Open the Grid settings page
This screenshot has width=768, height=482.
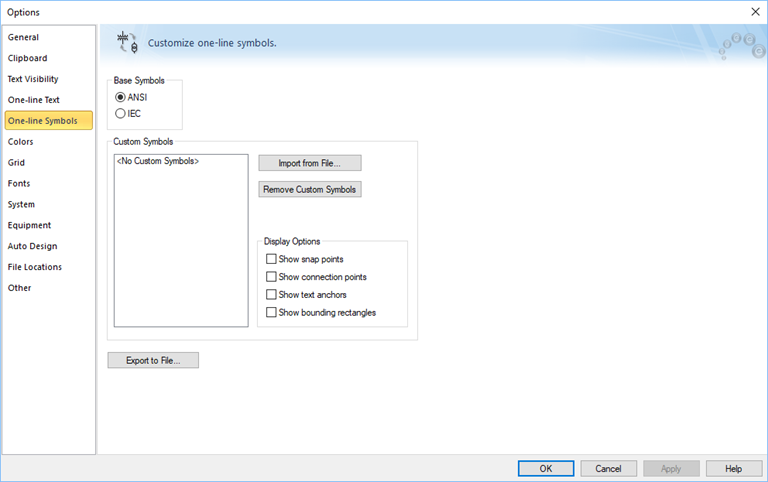(x=17, y=162)
